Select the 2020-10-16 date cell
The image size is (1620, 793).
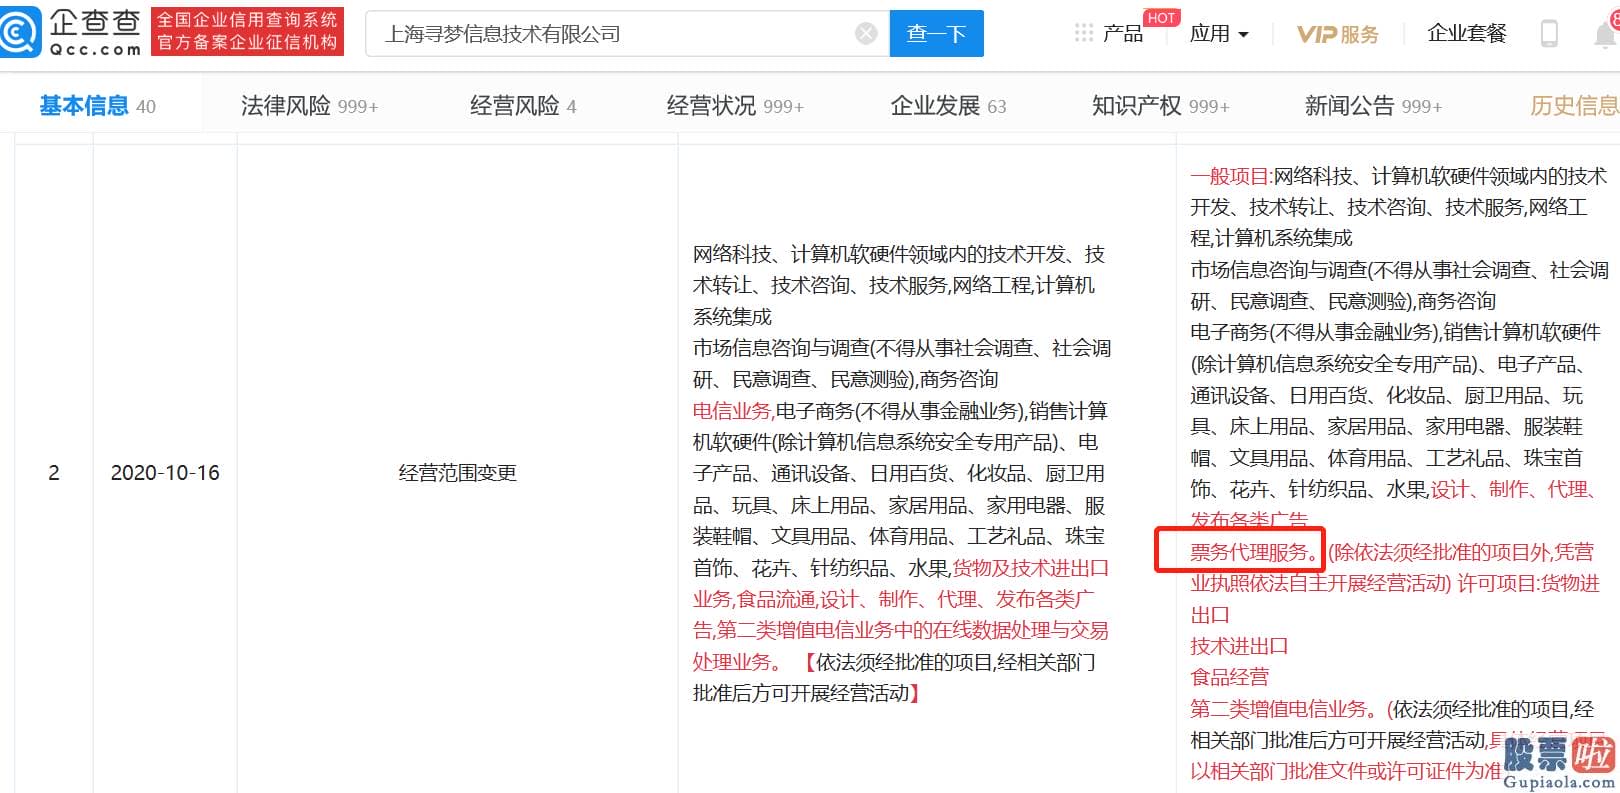[x=165, y=473]
